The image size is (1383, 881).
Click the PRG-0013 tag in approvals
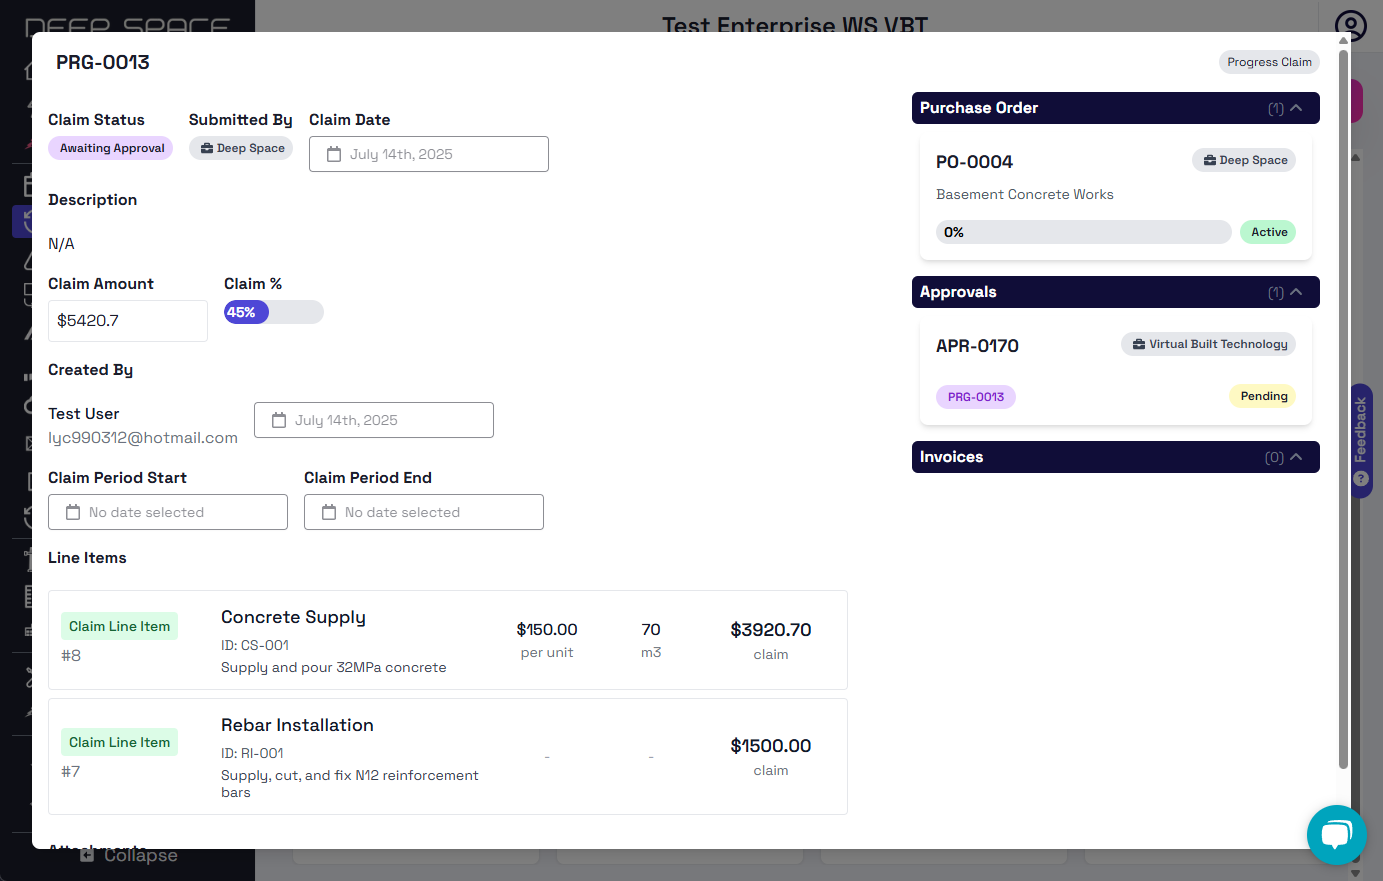point(976,397)
